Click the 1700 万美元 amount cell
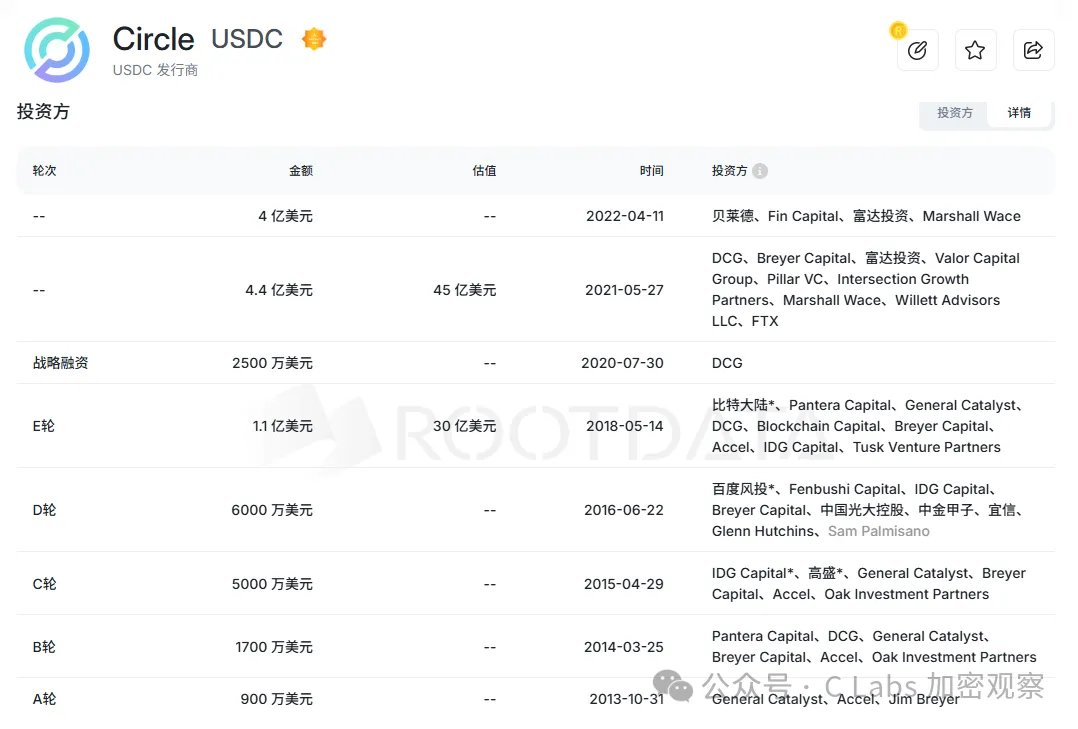This screenshot has height=729, width=1078. click(274, 647)
